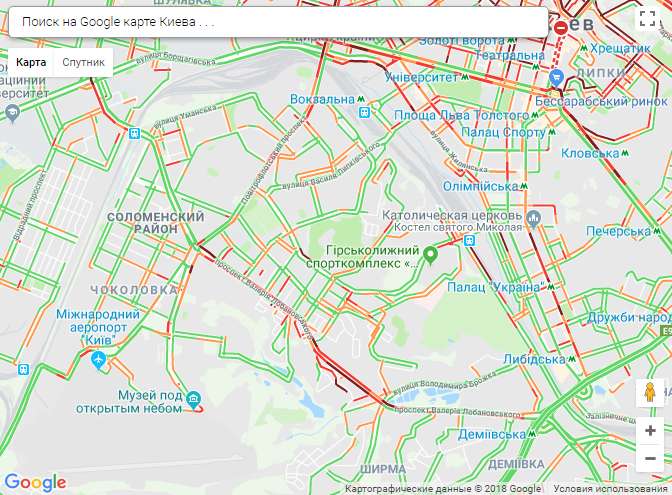Select the Kyiv airport plane marker
Image resolution: width=672 pixels, height=495 pixels.
99,359
